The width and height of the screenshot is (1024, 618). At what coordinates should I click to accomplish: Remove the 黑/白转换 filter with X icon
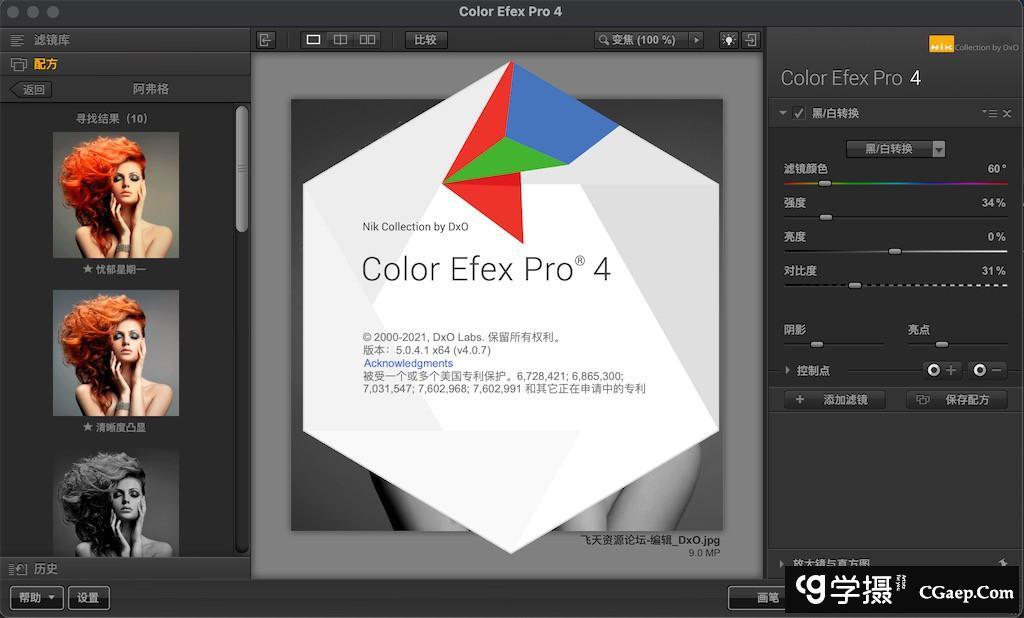click(x=1007, y=114)
